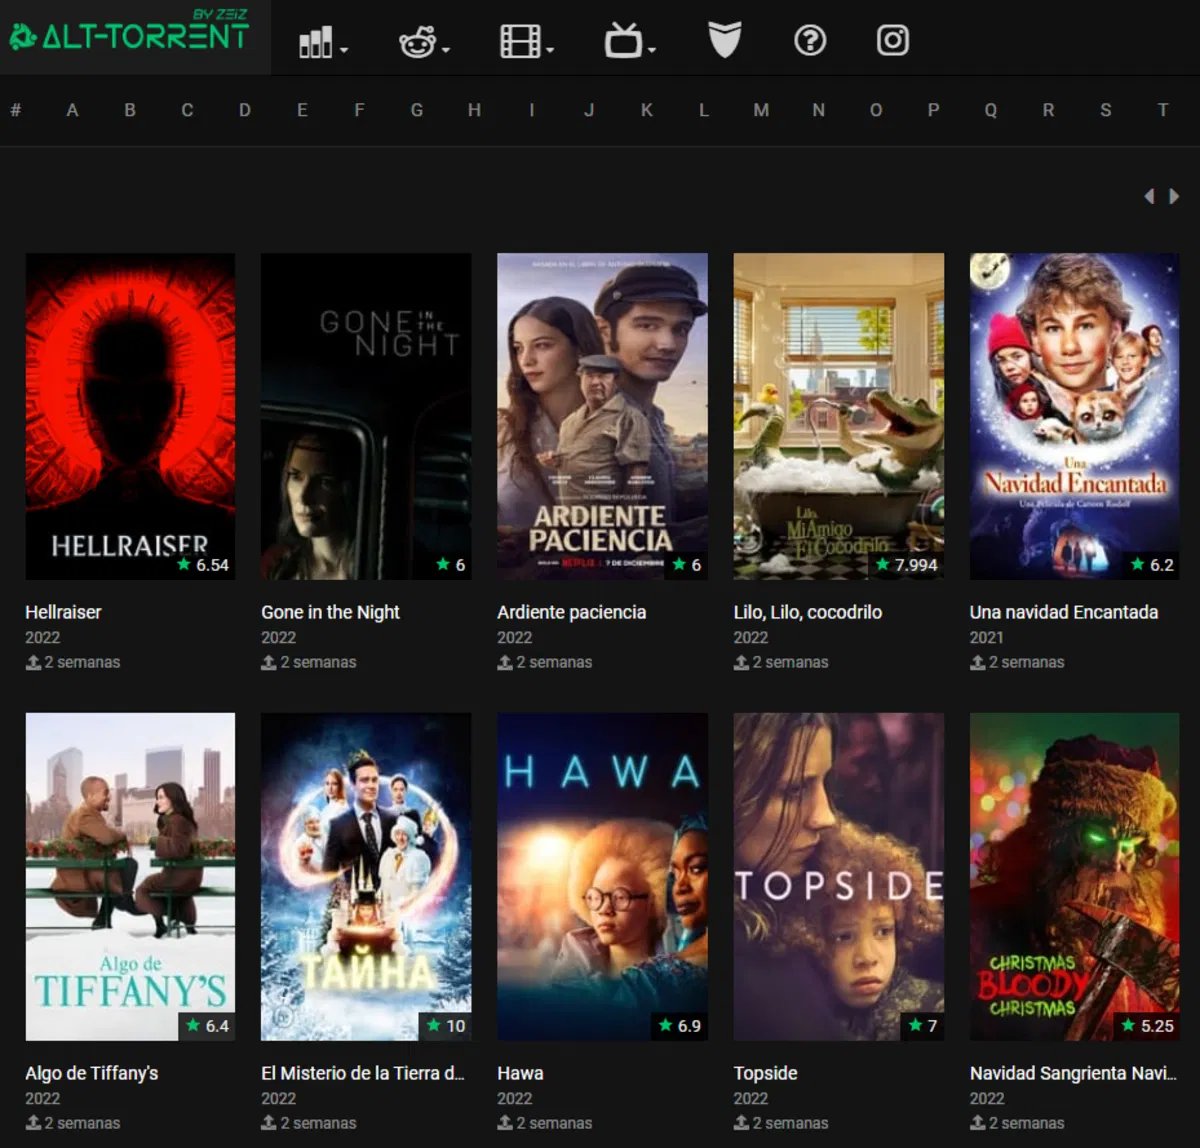The width and height of the screenshot is (1200, 1148).
Task: Filter titles by letter B
Action: (130, 110)
